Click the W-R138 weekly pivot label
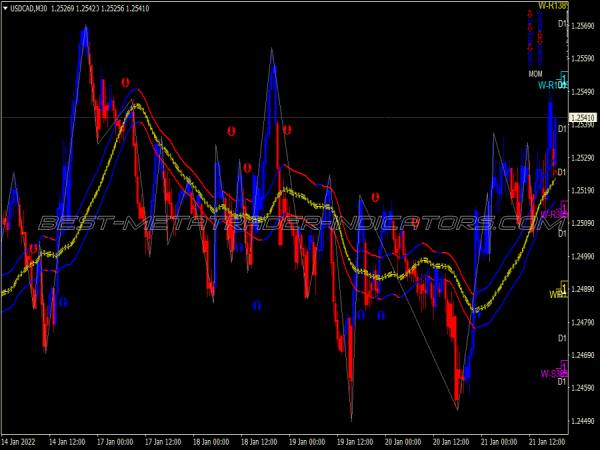 pyautogui.click(x=553, y=5)
